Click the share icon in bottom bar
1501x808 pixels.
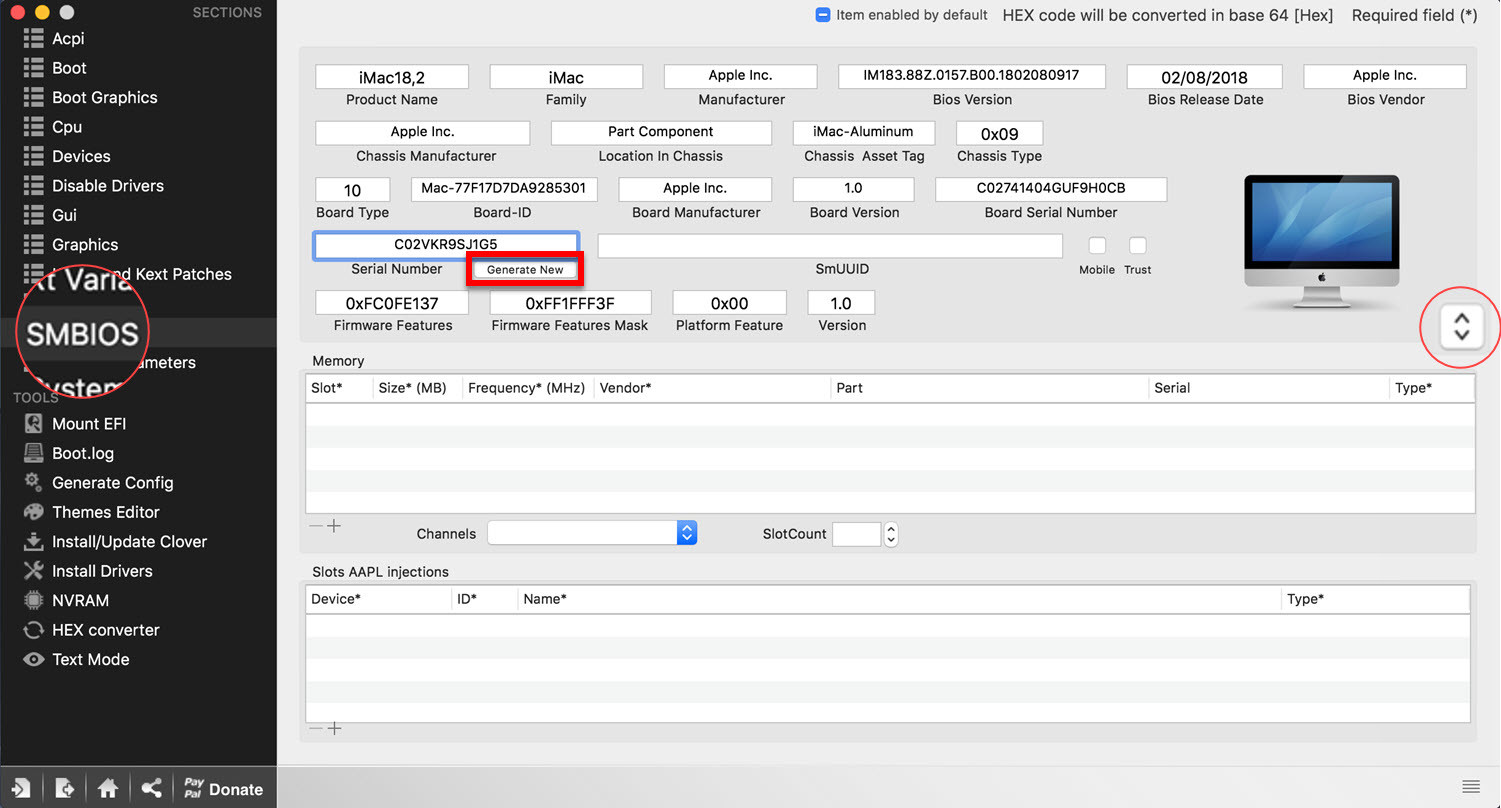click(151, 789)
